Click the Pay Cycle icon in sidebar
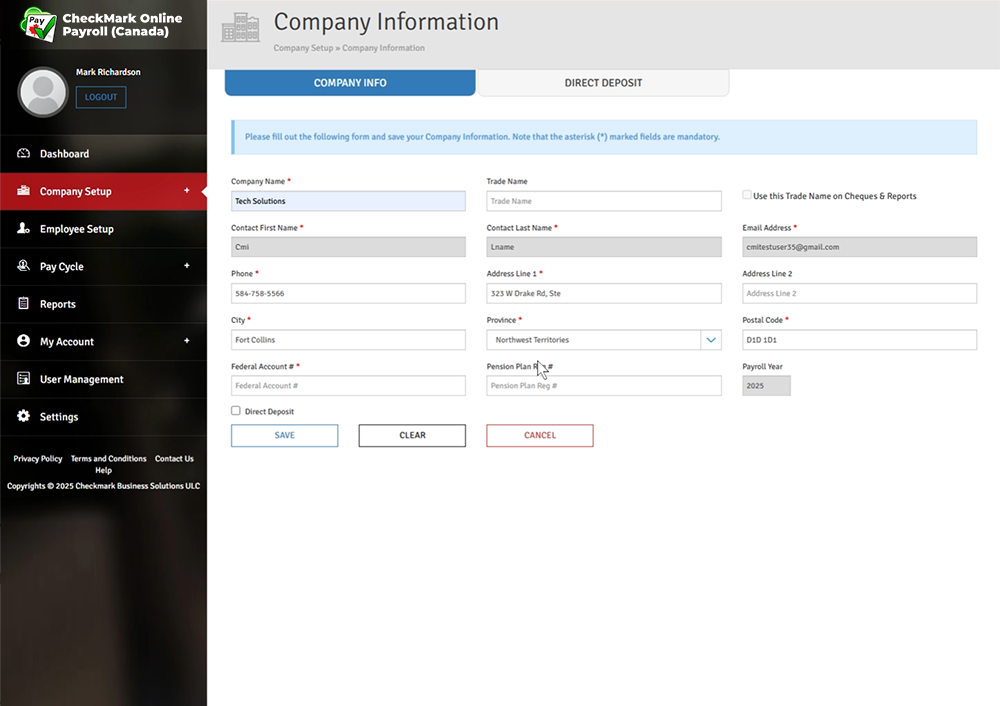Screen dimensions: 1000x706 click(23, 266)
